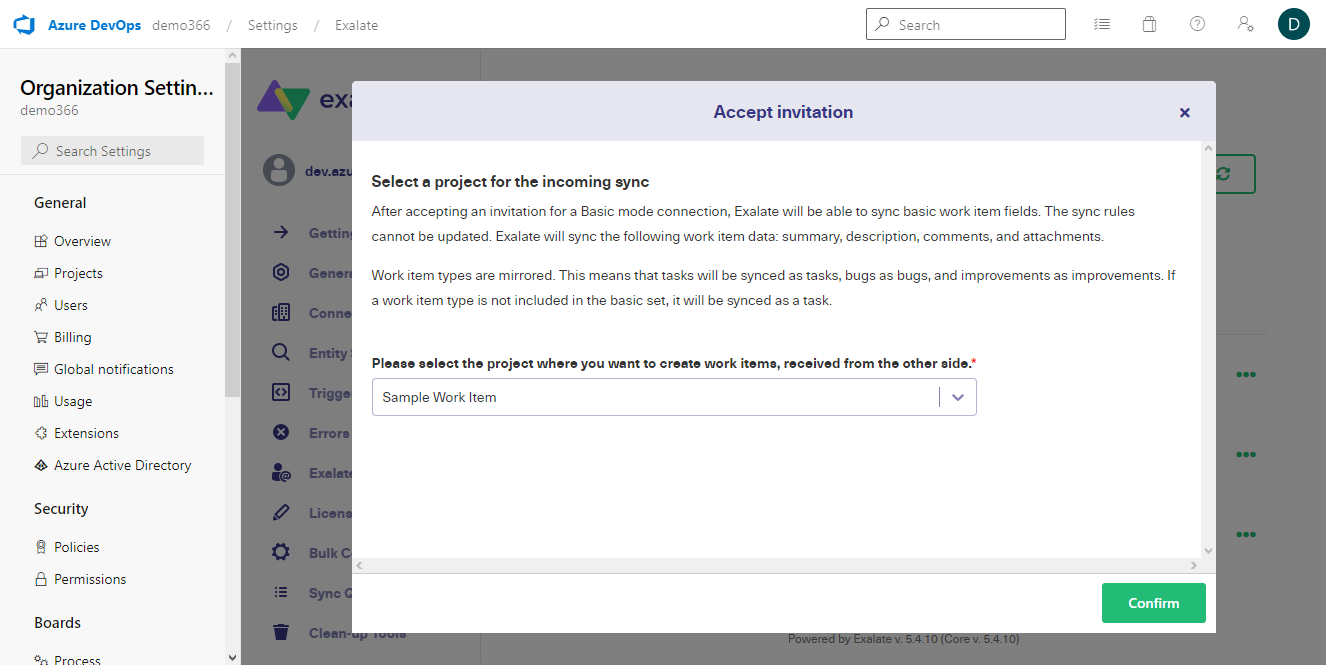Image resolution: width=1326 pixels, height=665 pixels.
Task: Focus the top Search box
Action: (x=966, y=25)
